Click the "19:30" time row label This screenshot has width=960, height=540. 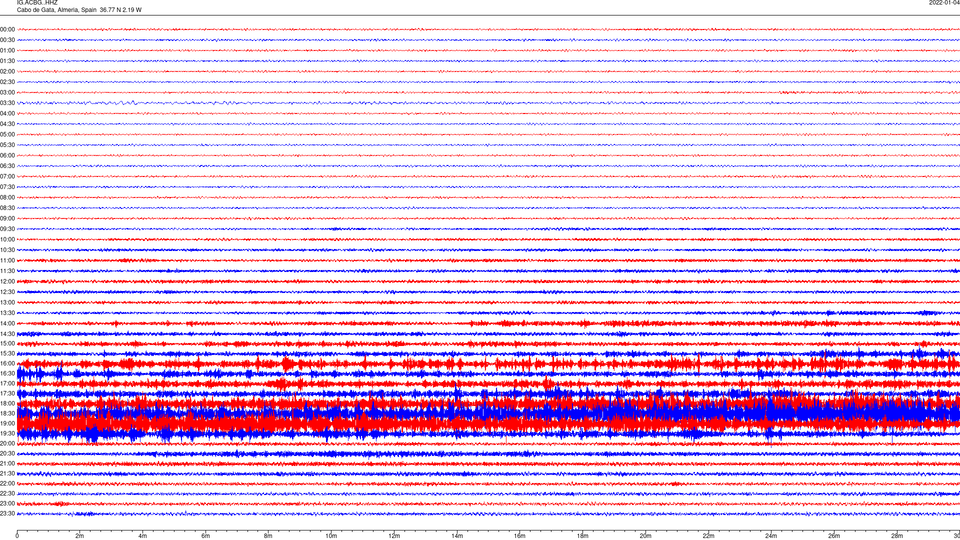tap(7, 433)
